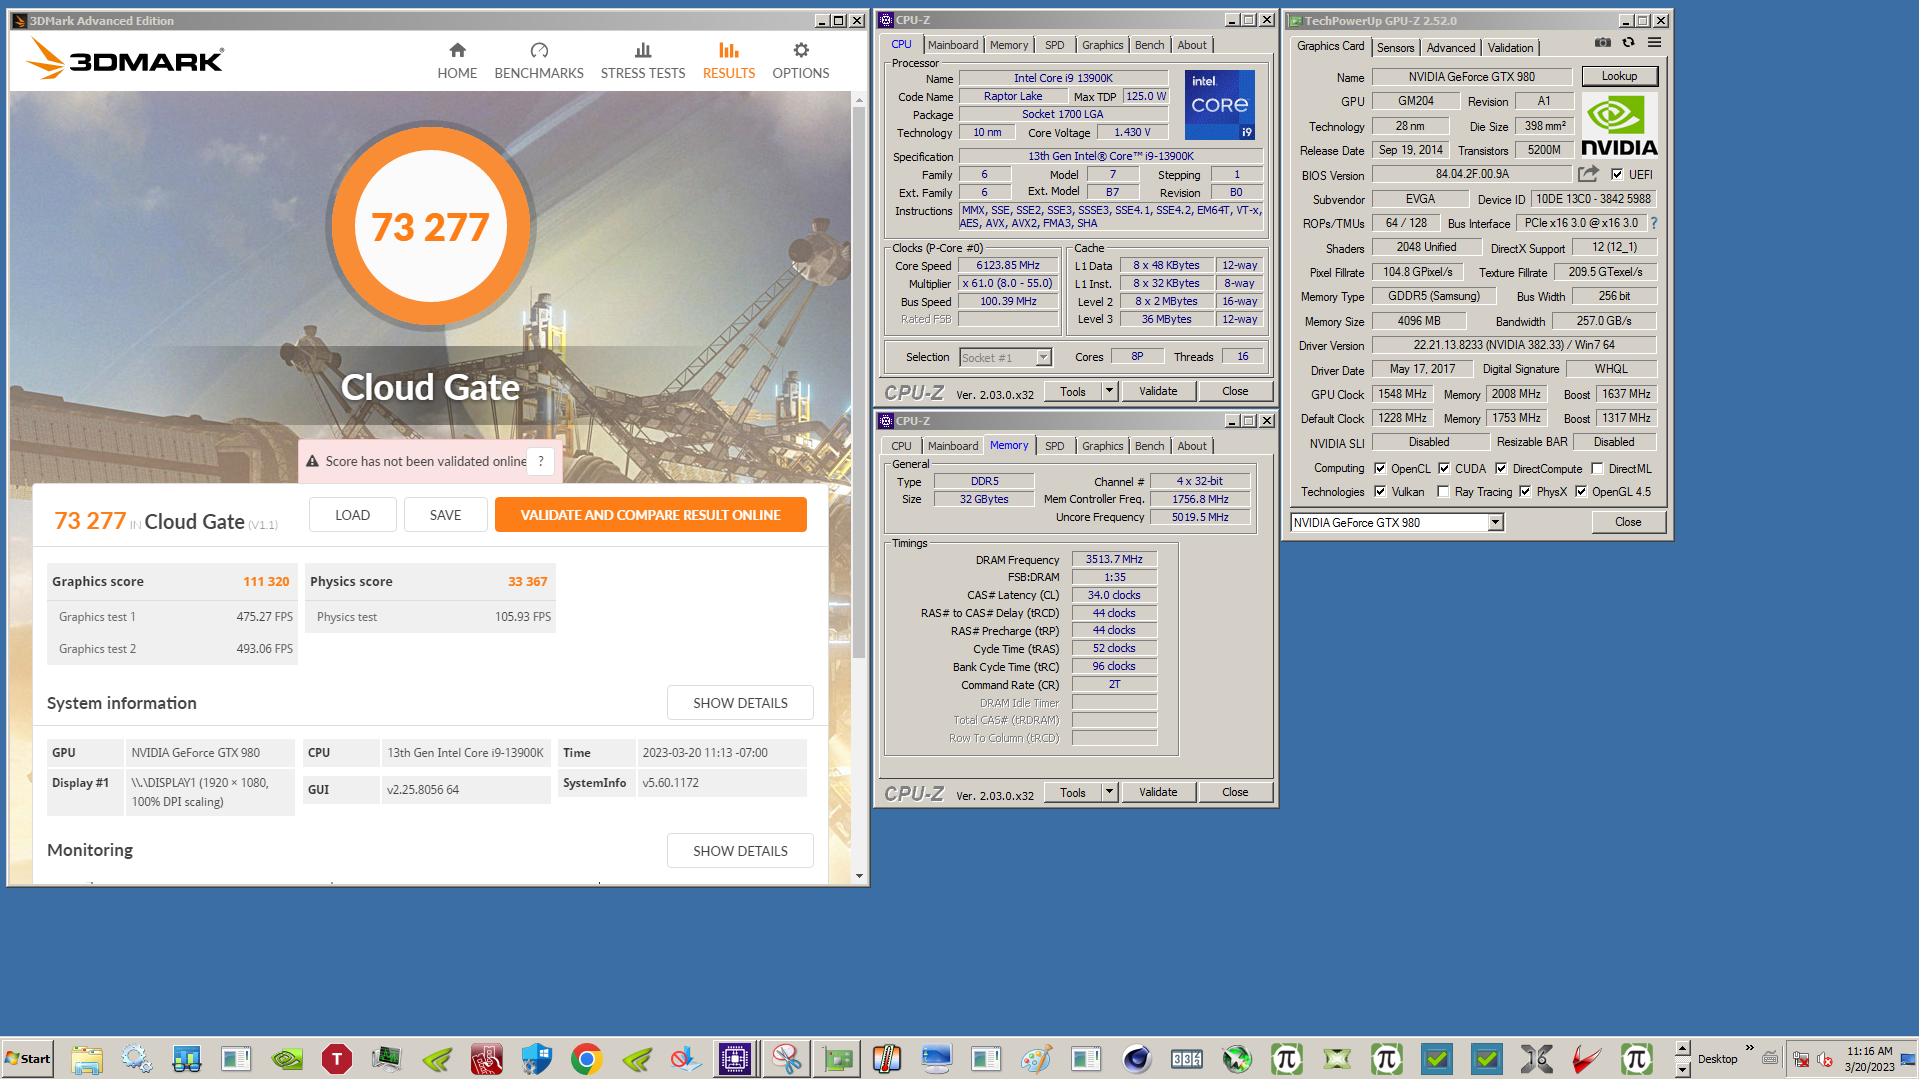This screenshot has width=1919, height=1079.
Task: Toggle the DirectML checkbox
Action: coord(1597,468)
